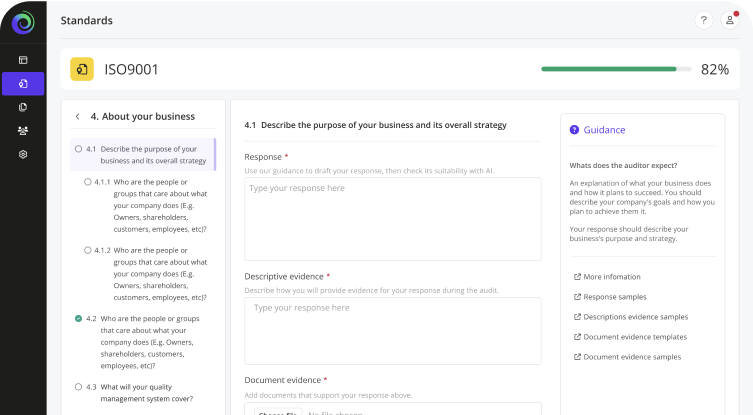Select the 4.1 section status circle
753x415 pixels.
click(x=78, y=149)
